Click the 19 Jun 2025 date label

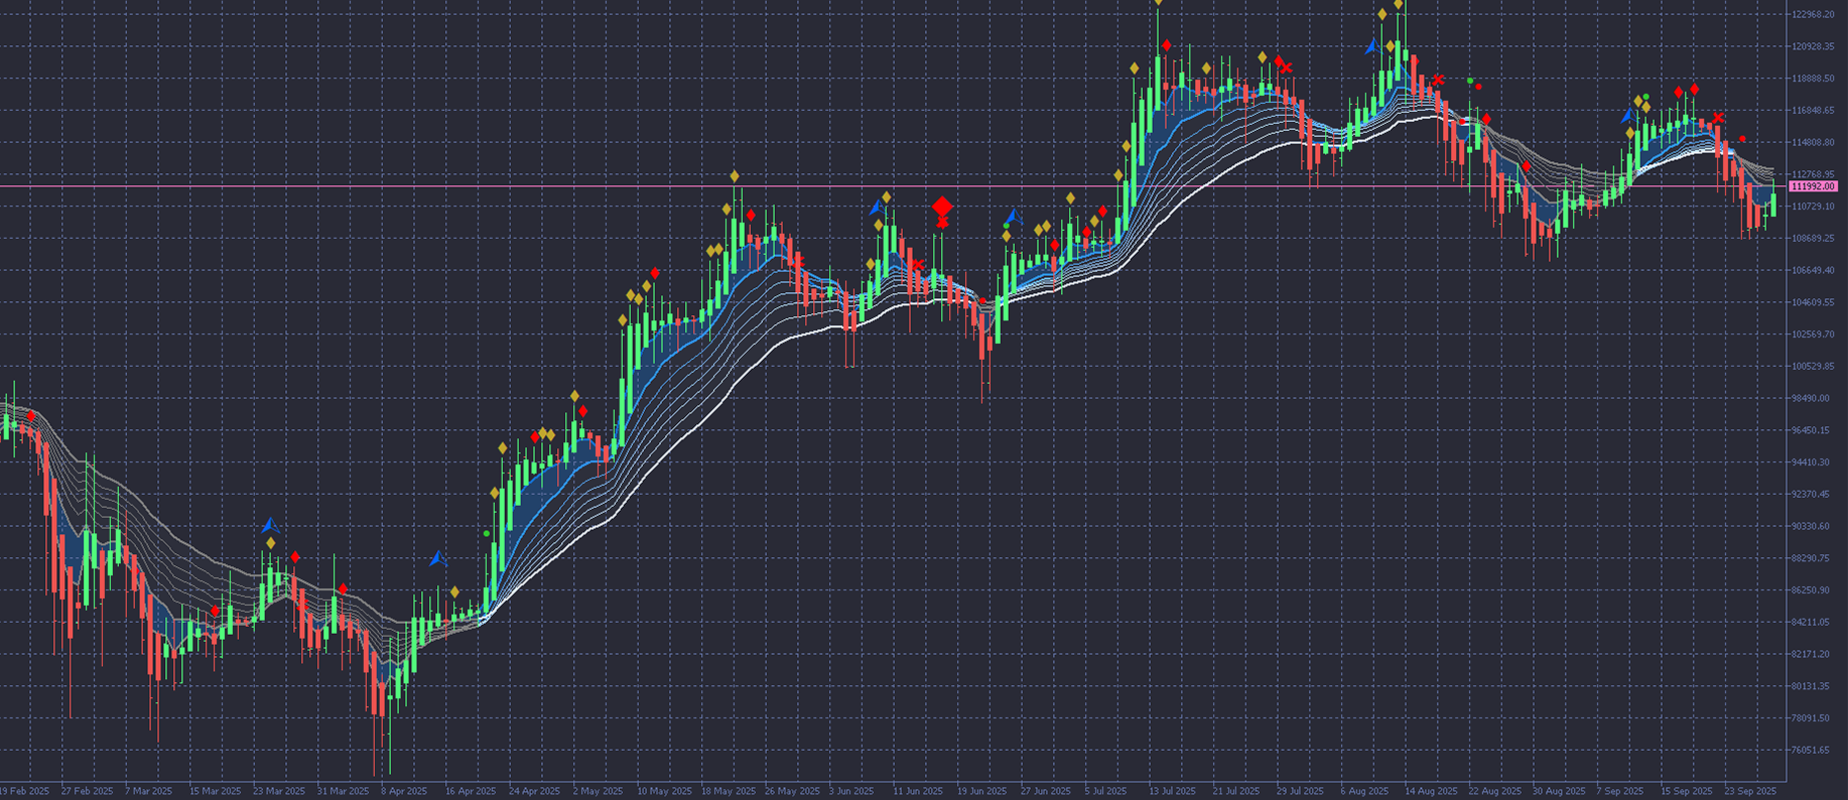[982, 791]
